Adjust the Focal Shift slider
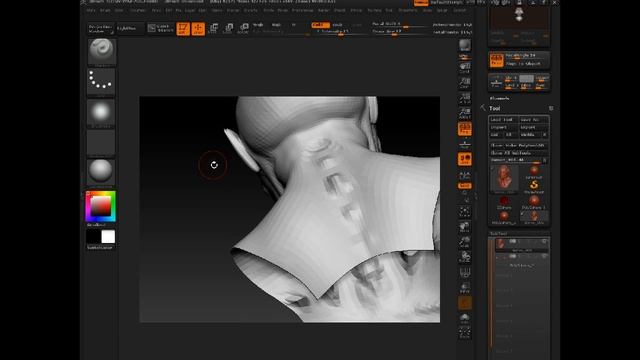The width and height of the screenshot is (640, 360). [400, 25]
